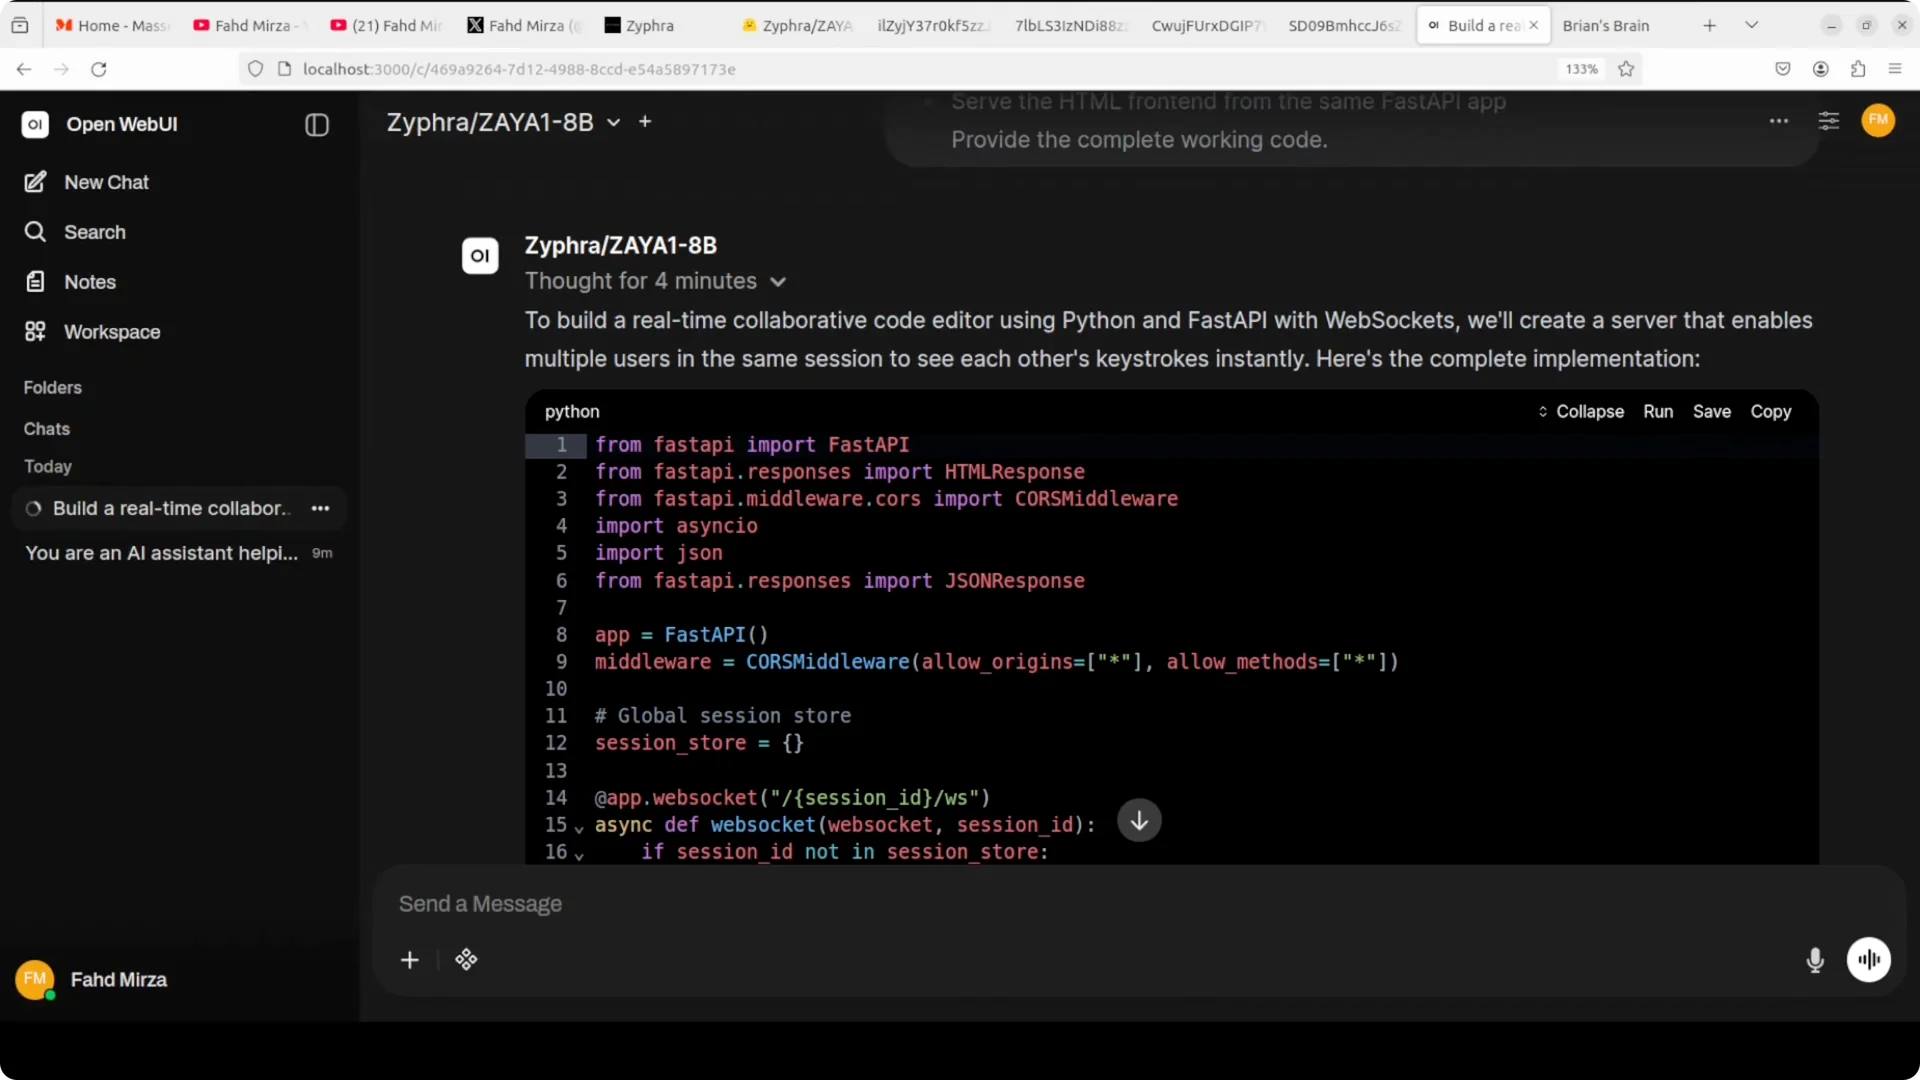The image size is (1920, 1080).
Task: Go forward in browser history
Action: [x=61, y=69]
